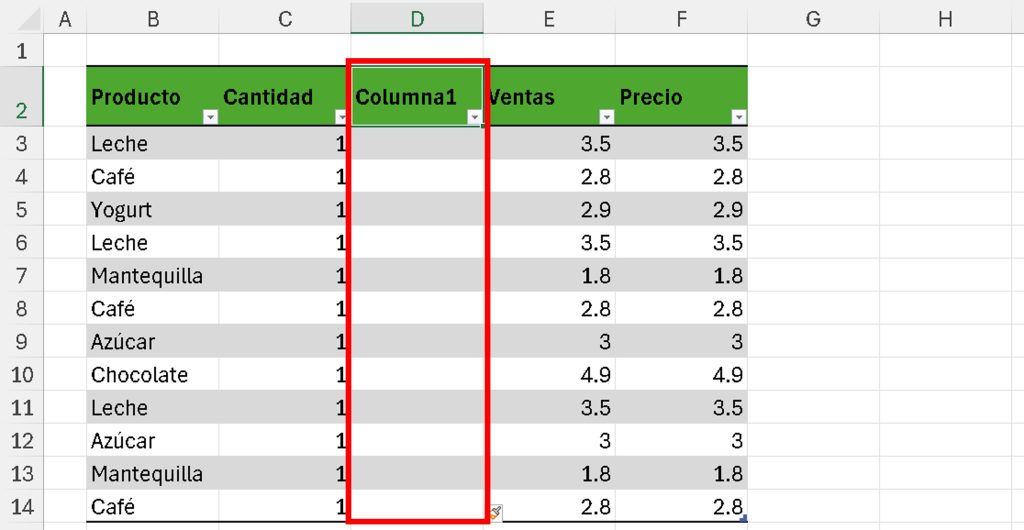
Task: Click the Chocolate product cell
Action: pyautogui.click(x=152, y=375)
